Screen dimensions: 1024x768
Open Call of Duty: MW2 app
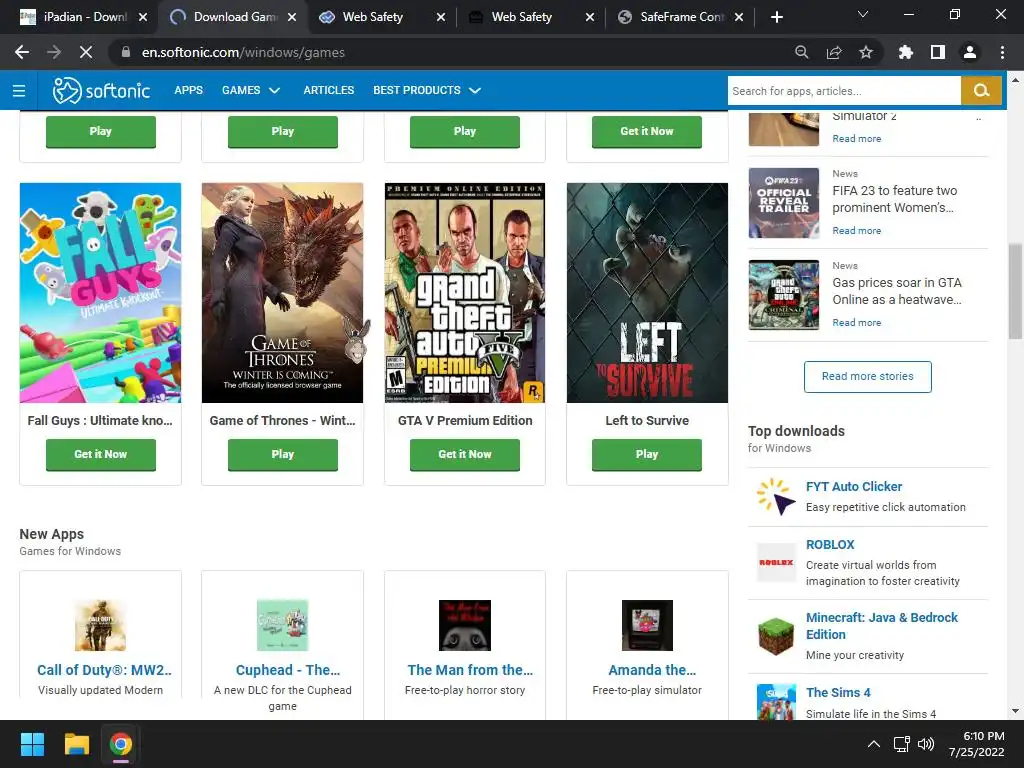pyautogui.click(x=104, y=670)
